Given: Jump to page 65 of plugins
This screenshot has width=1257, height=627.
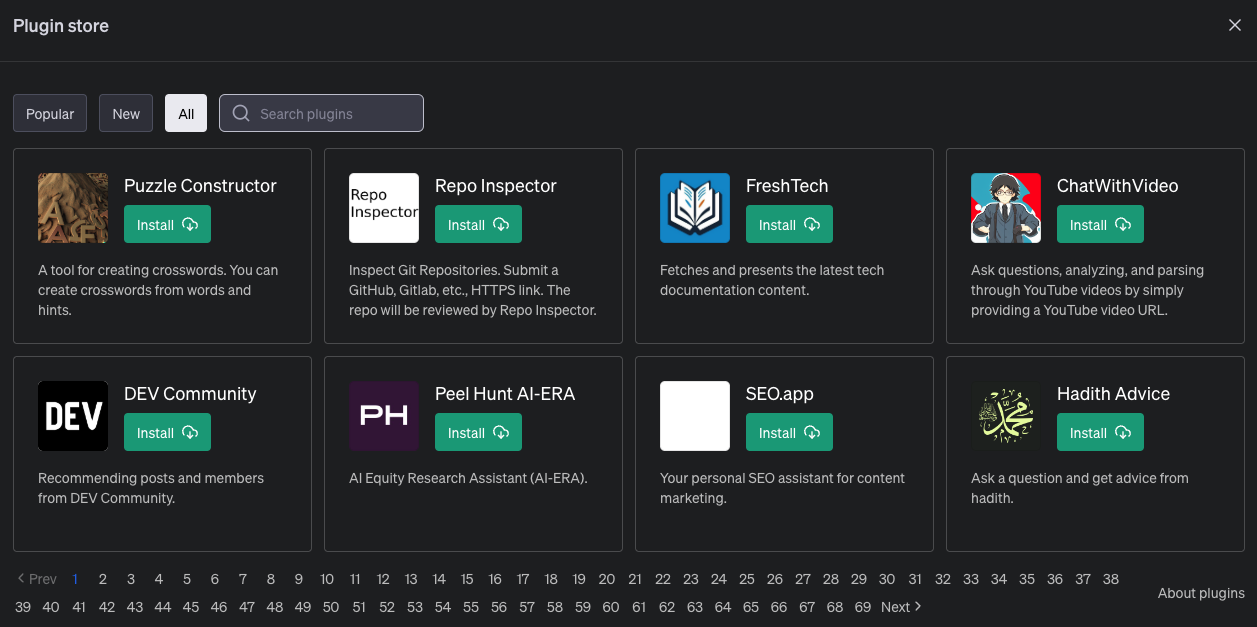Looking at the screenshot, I should pos(751,607).
